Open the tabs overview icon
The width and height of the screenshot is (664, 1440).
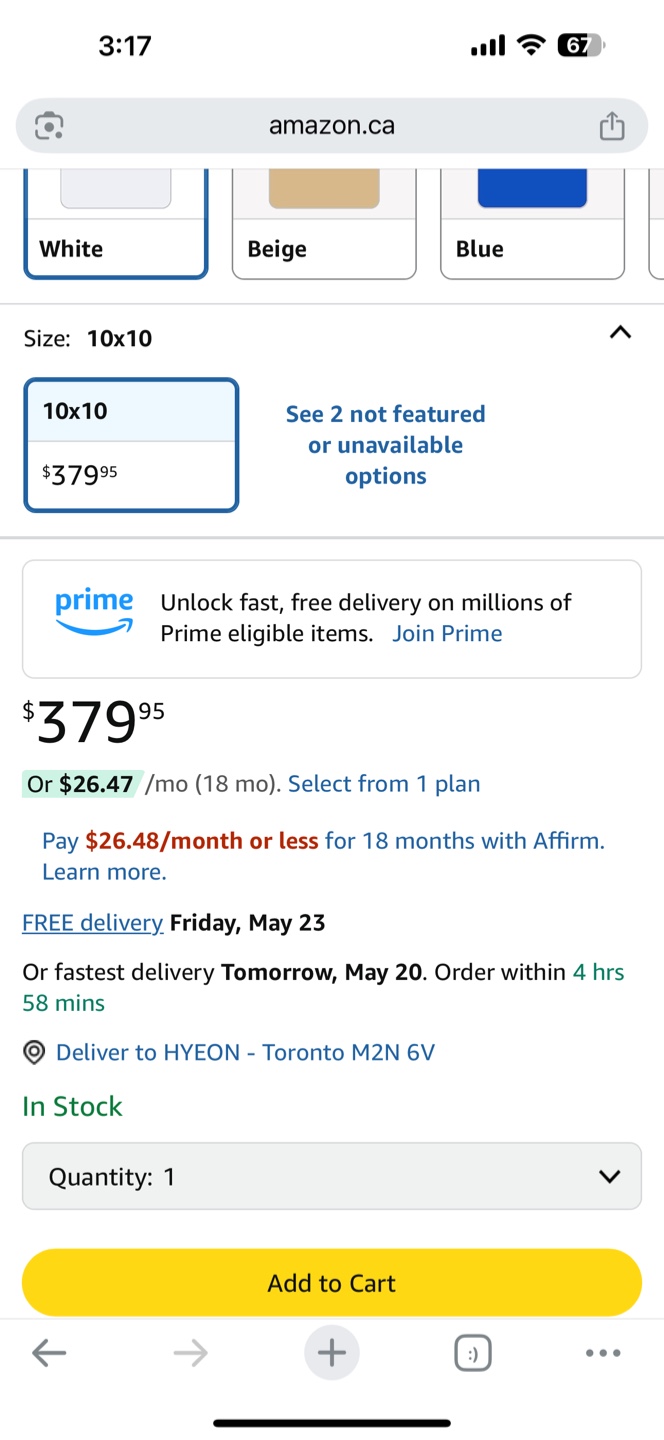(x=473, y=1353)
